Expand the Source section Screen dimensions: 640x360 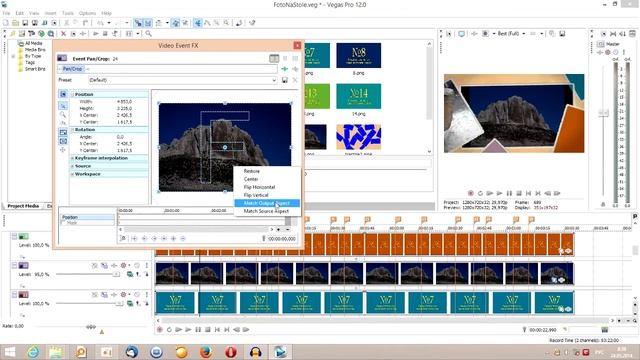(x=72, y=166)
